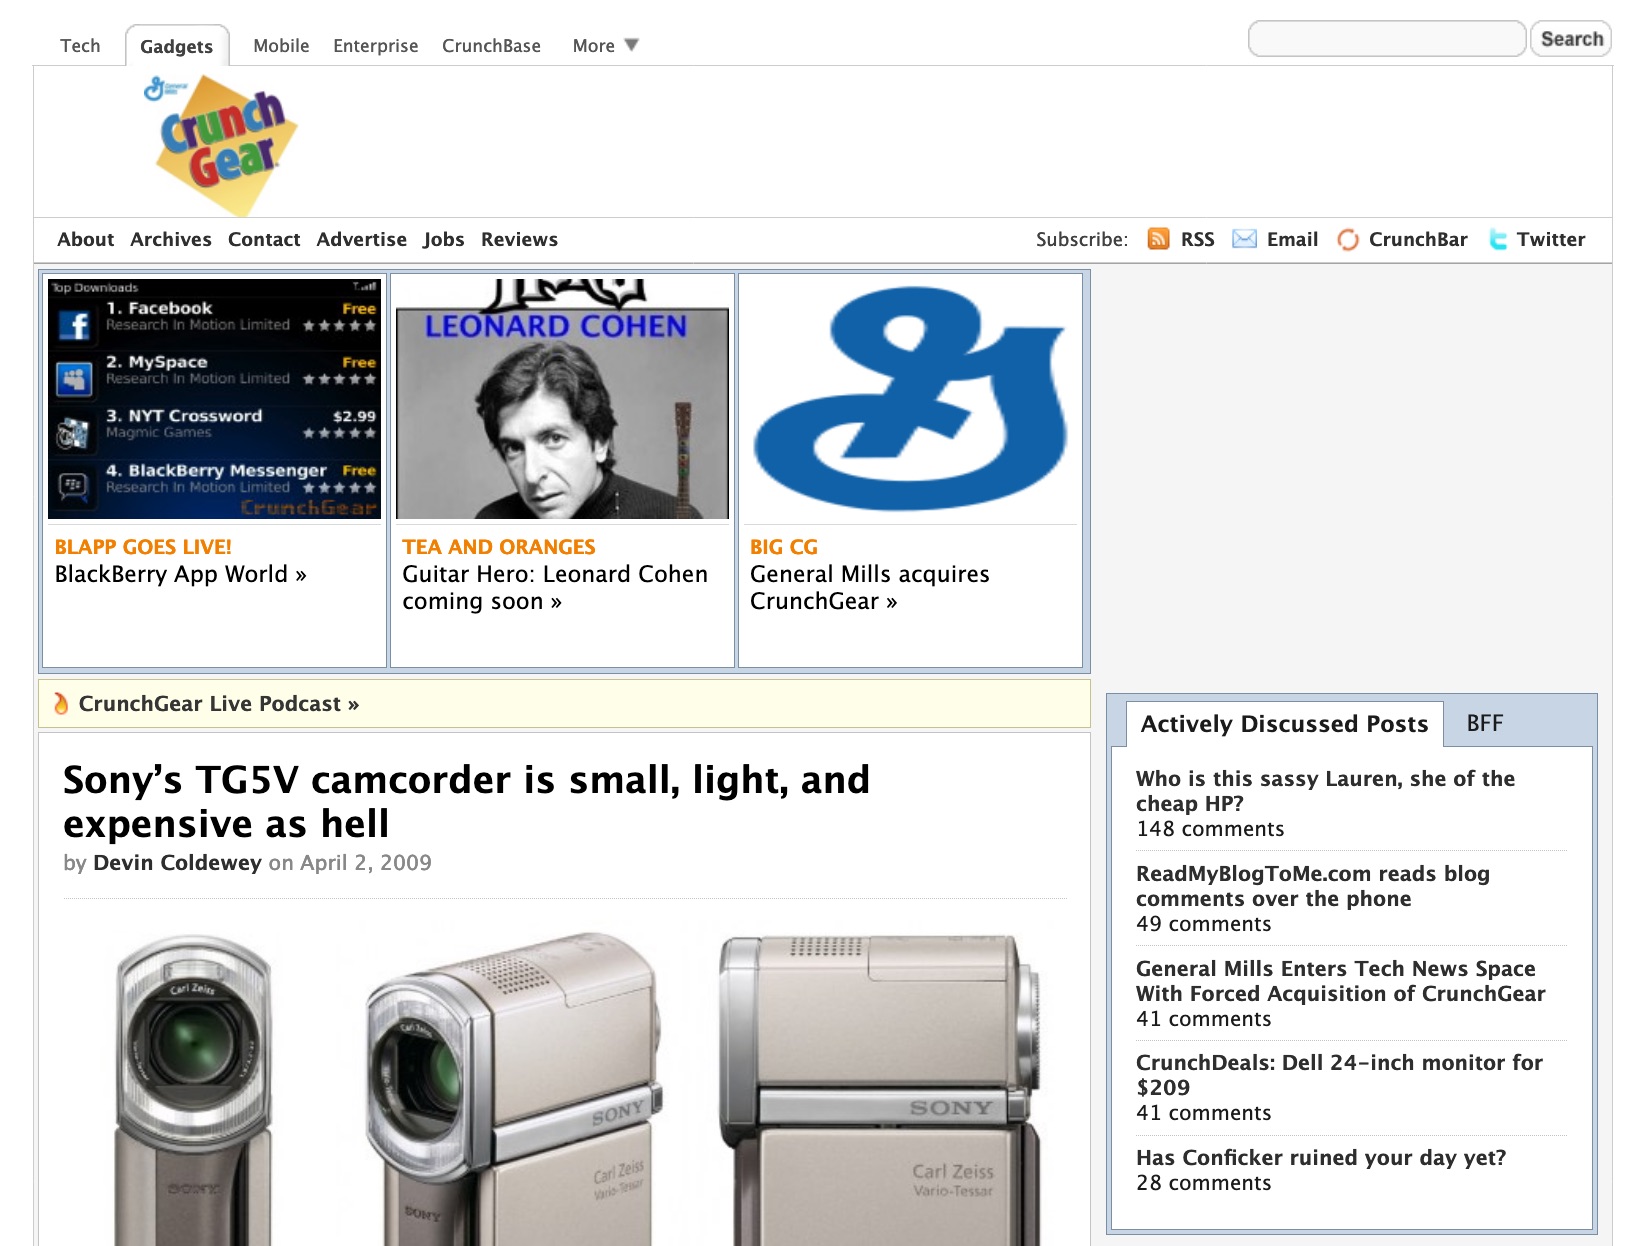Select Reviews from the navigation bar
The height and width of the screenshot is (1246, 1642).
click(x=519, y=239)
